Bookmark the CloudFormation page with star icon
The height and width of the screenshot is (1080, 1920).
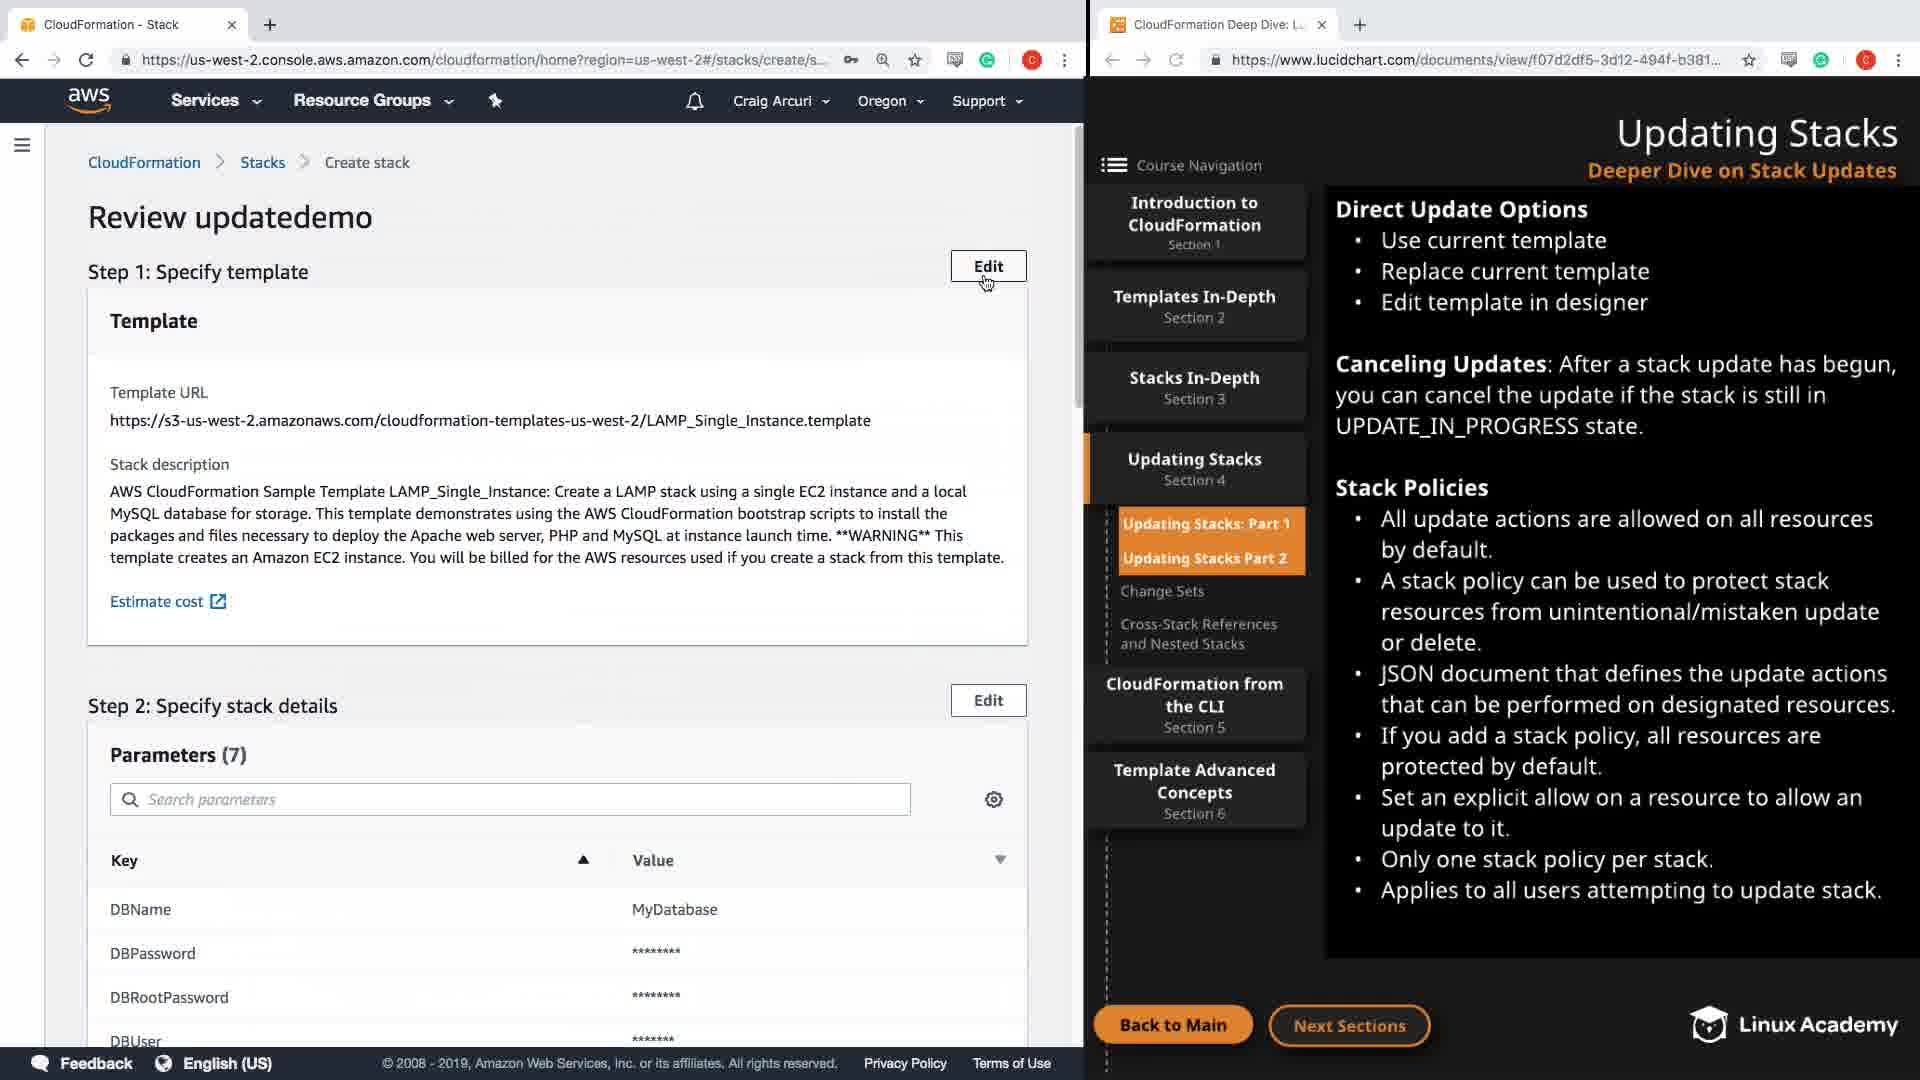coord(914,60)
